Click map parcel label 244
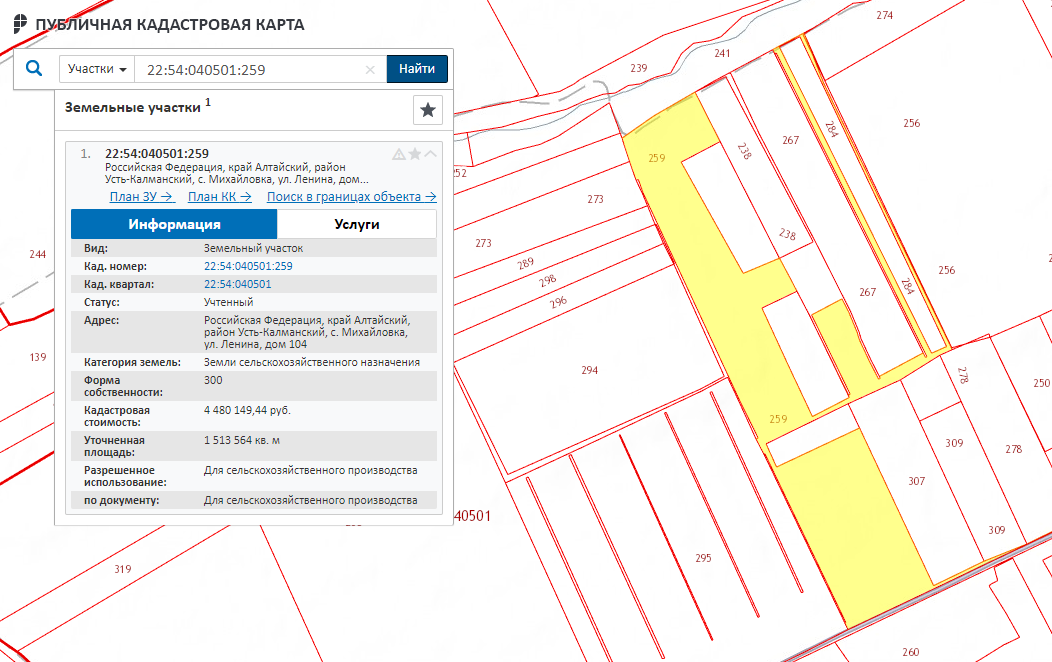The image size is (1052, 662). pos(38,254)
